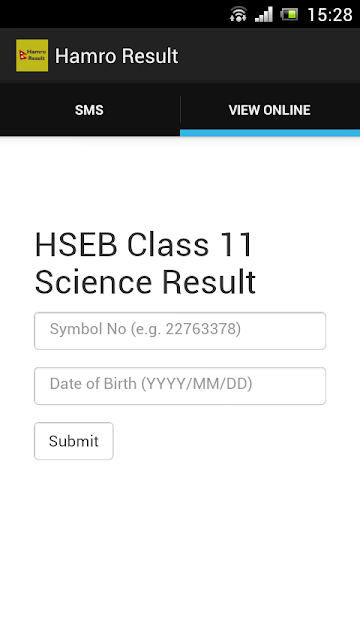Tap the divider between SMS and VIEW ONLINE
Viewport: 360px width, 640px height.
(180, 109)
